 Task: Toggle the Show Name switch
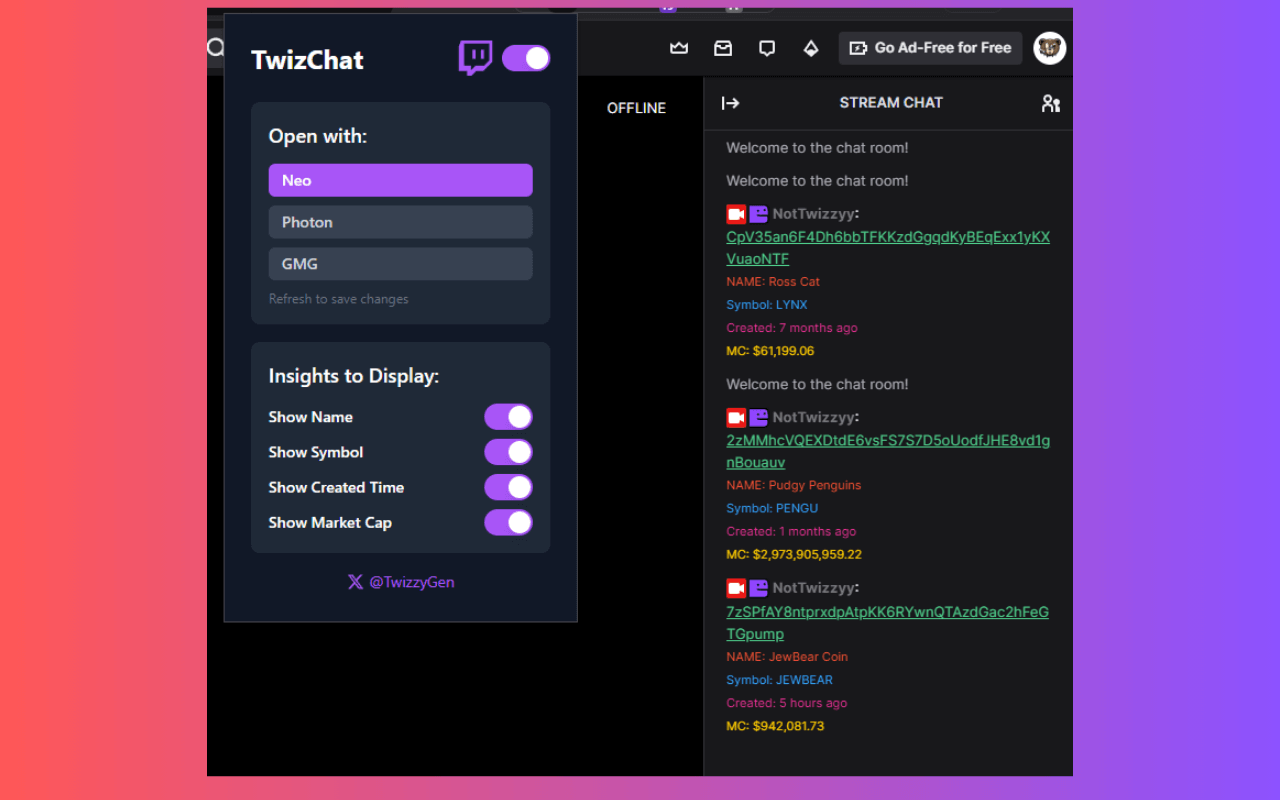(x=508, y=417)
